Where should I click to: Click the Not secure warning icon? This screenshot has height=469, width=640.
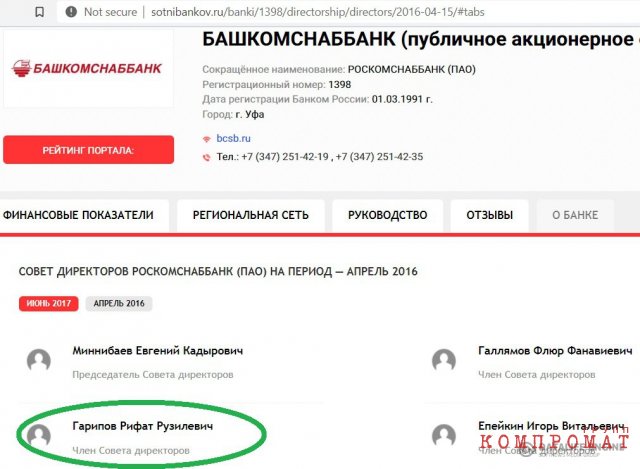(x=71, y=12)
